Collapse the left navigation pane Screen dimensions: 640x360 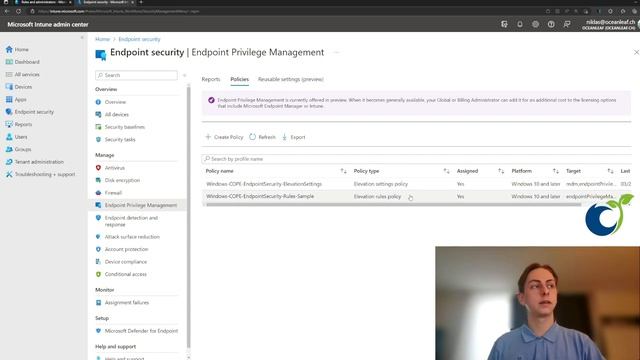point(82,37)
